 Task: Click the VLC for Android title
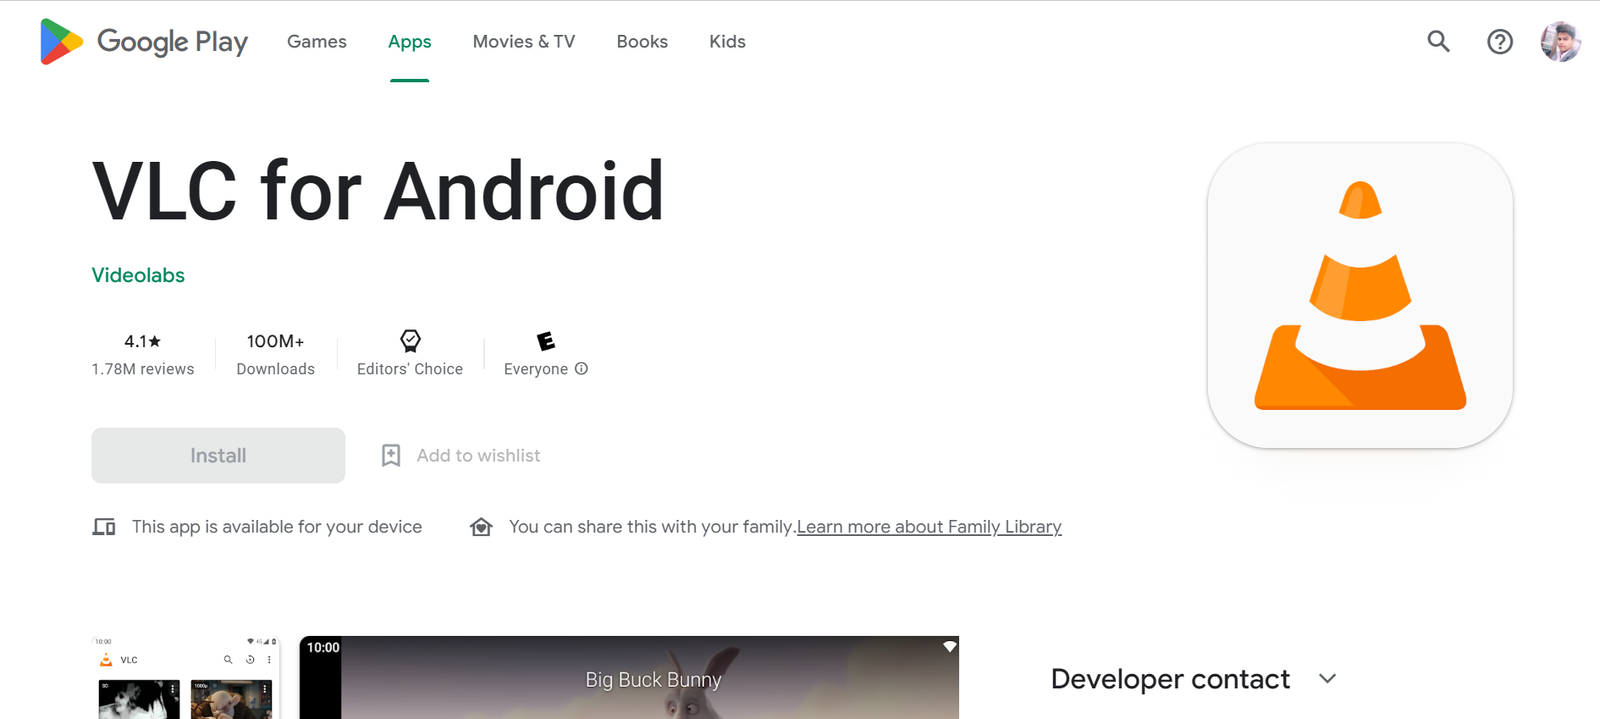(x=378, y=191)
